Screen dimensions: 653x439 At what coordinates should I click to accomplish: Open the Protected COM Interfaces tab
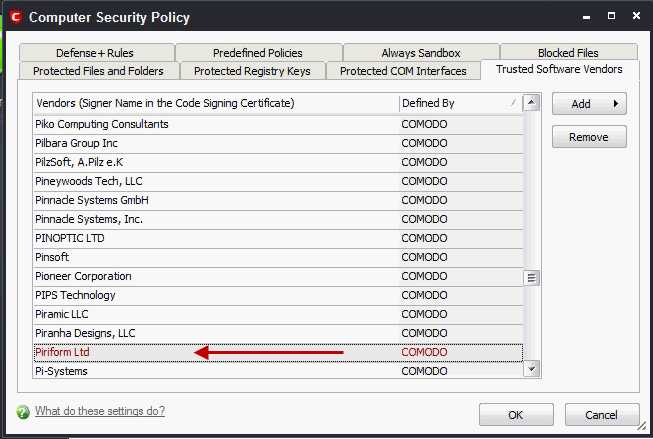point(403,71)
